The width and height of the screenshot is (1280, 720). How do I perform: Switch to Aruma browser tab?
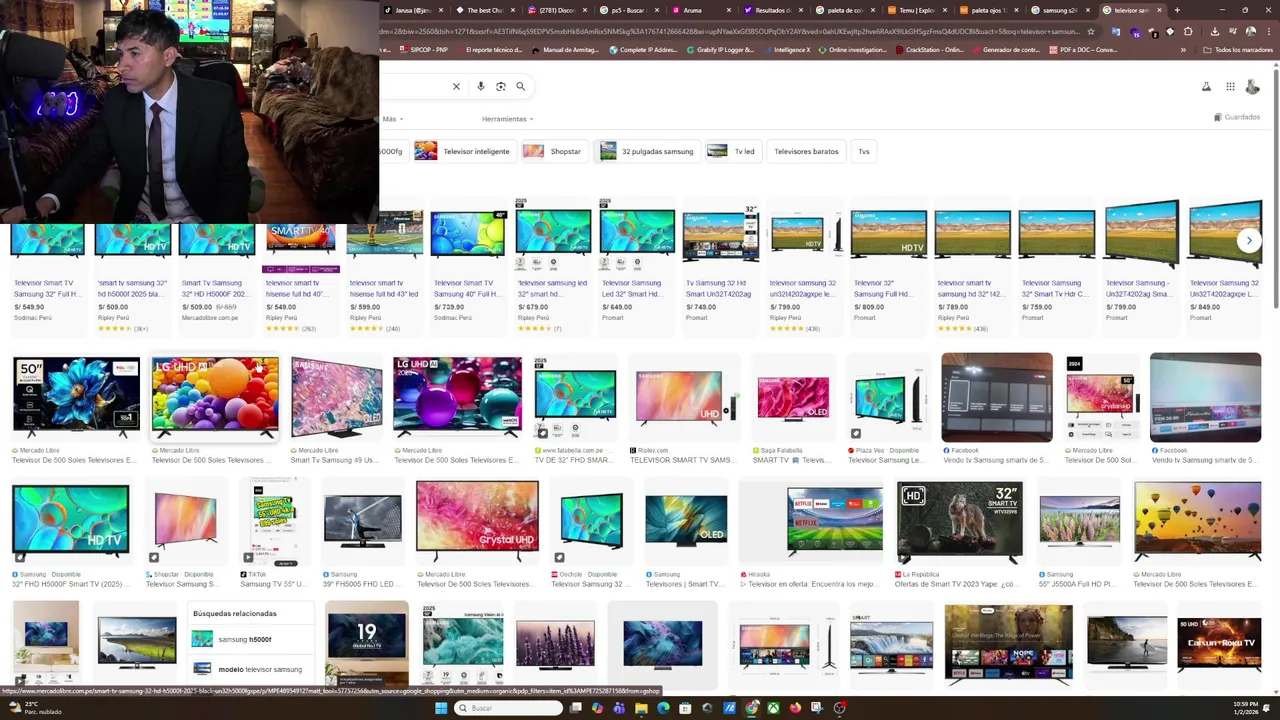pos(702,10)
